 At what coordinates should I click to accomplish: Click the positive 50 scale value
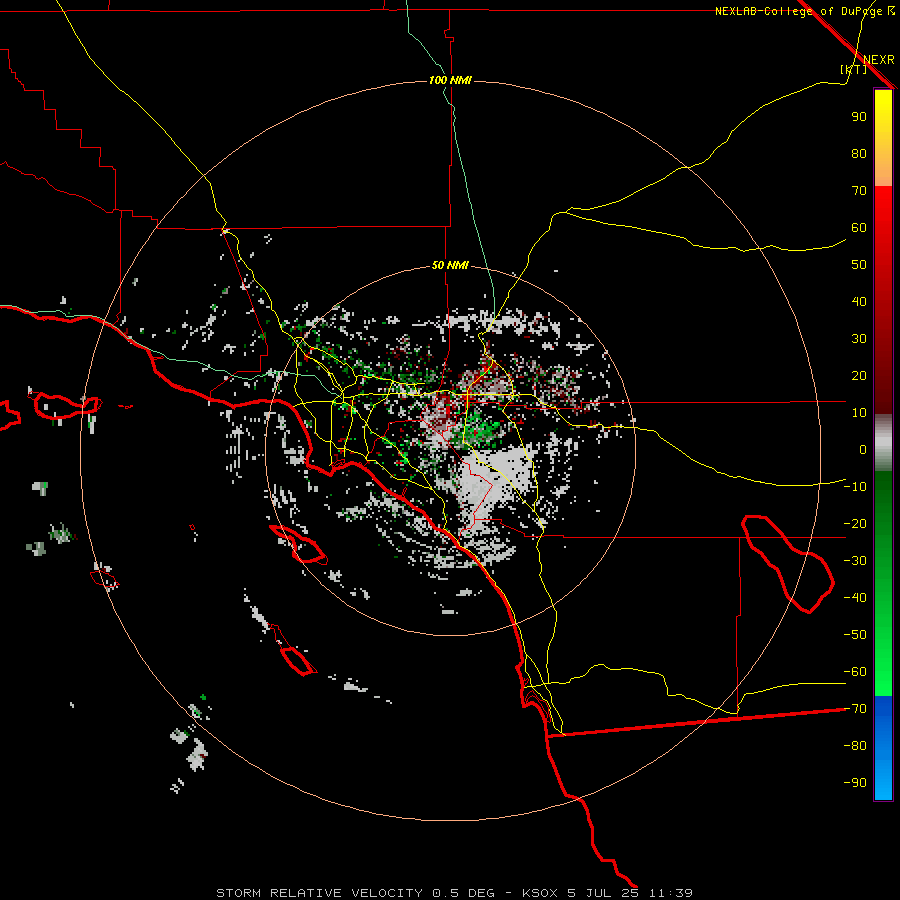tap(859, 265)
